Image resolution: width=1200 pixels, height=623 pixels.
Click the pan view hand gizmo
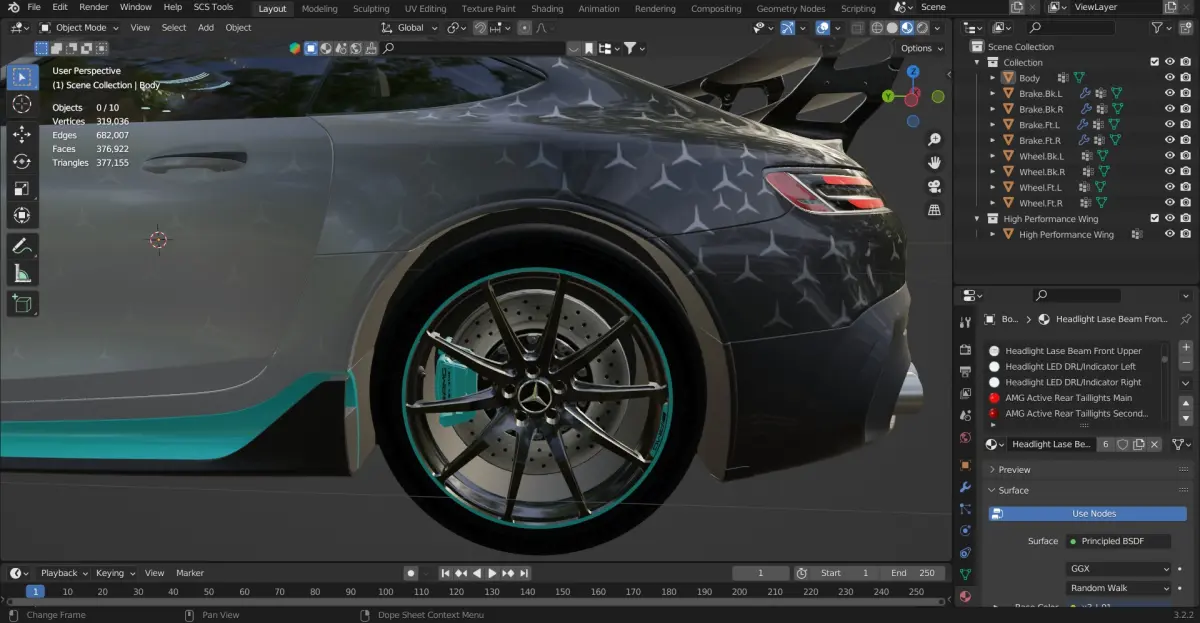click(934, 163)
